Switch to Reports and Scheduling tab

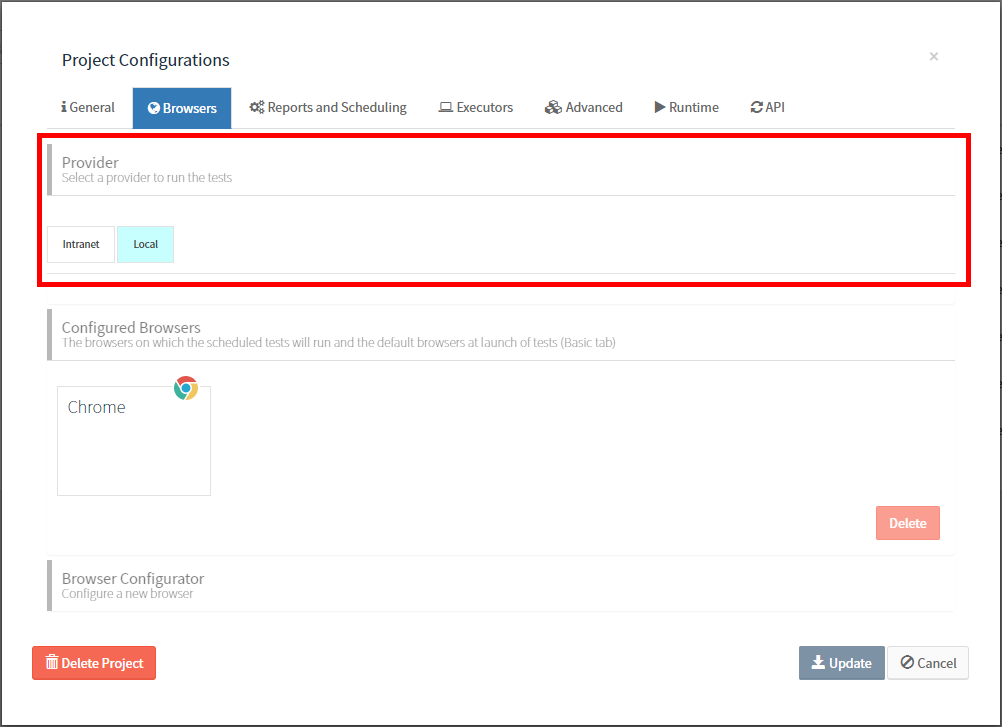(x=328, y=107)
